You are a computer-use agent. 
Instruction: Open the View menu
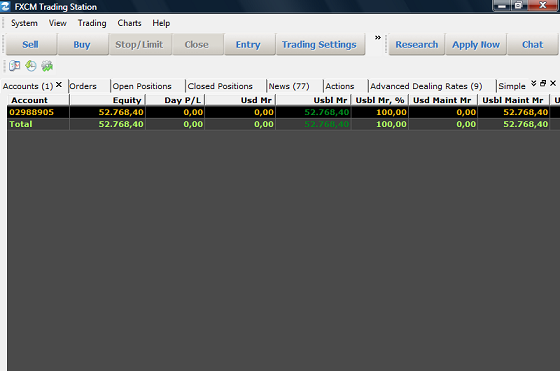(x=58, y=23)
